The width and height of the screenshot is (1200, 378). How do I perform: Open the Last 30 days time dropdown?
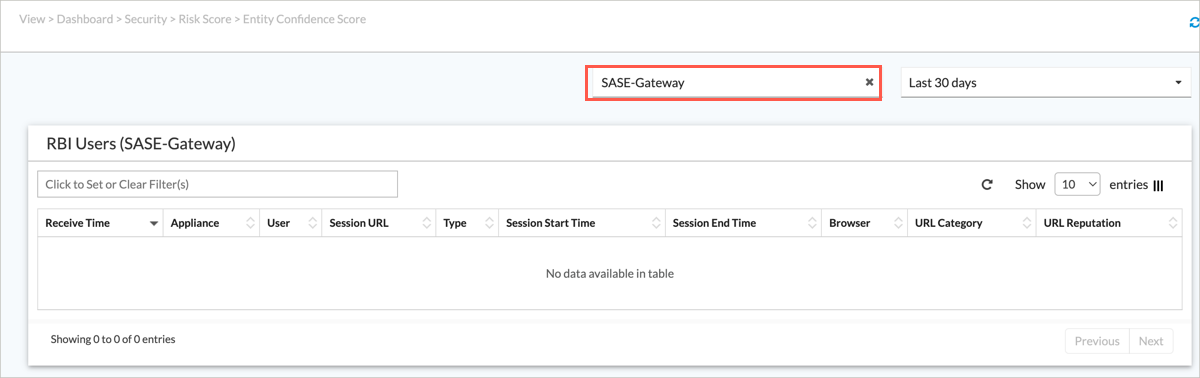point(1045,83)
